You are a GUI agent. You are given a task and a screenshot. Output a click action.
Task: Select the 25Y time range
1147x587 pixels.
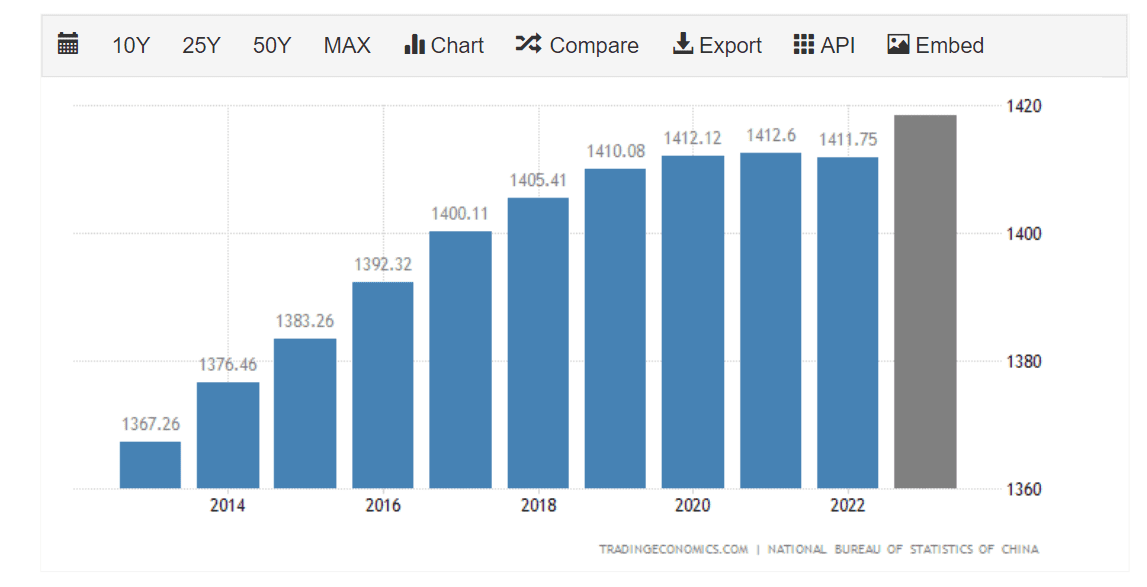pyautogui.click(x=201, y=45)
